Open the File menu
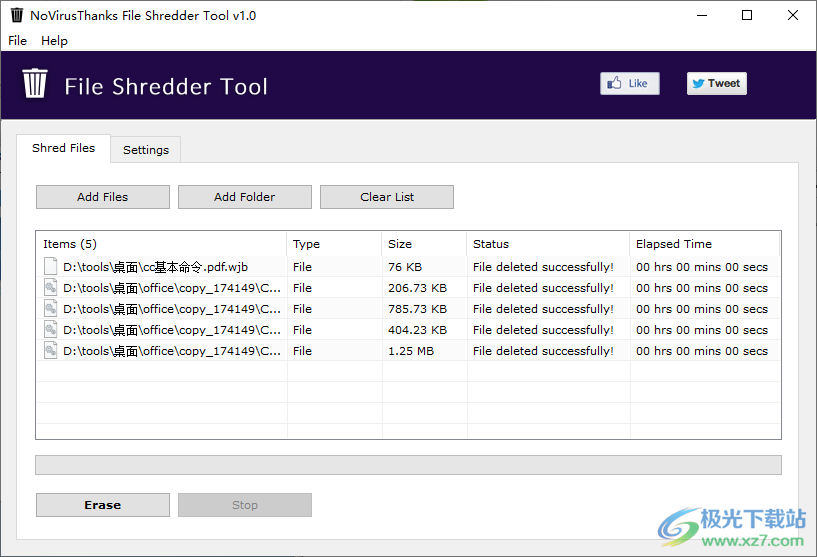817x557 pixels. [17, 41]
